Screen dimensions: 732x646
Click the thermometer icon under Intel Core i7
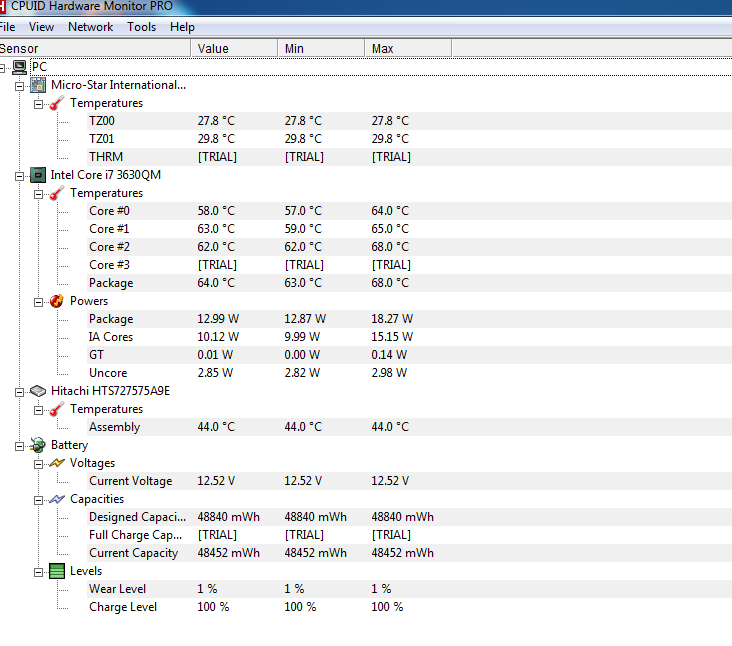(x=56, y=193)
